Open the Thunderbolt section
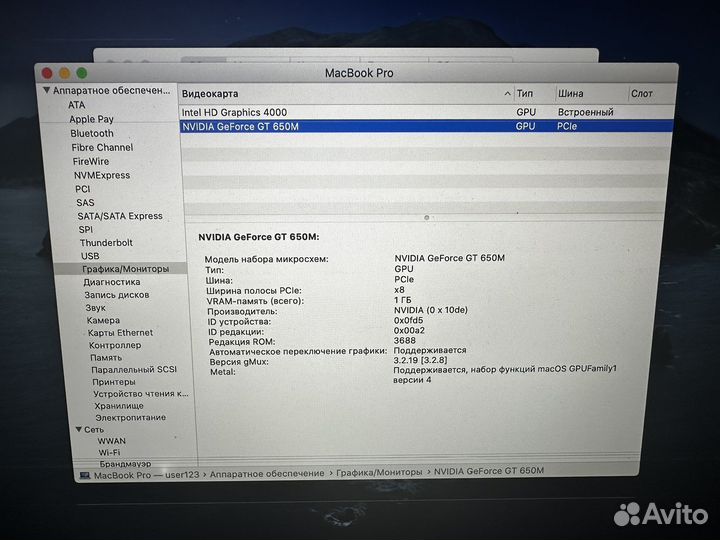 pos(106,242)
